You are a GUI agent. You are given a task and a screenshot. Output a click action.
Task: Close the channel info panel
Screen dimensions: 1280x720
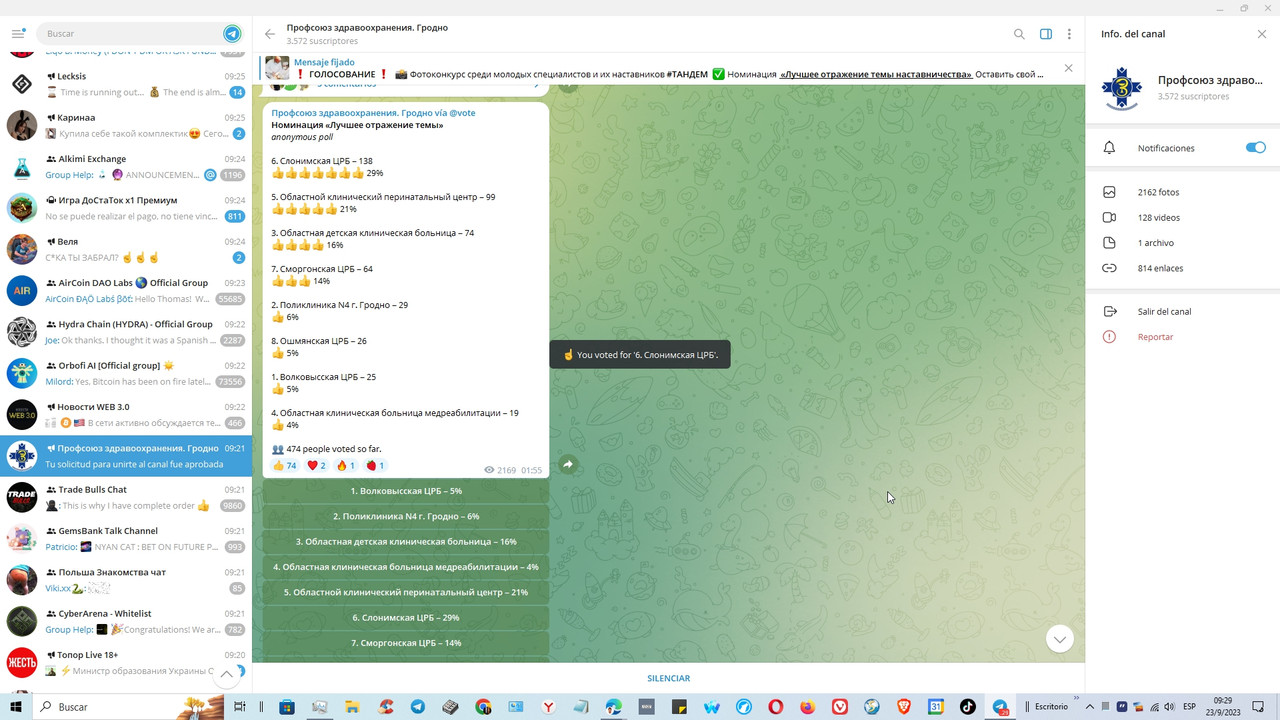point(1262,34)
